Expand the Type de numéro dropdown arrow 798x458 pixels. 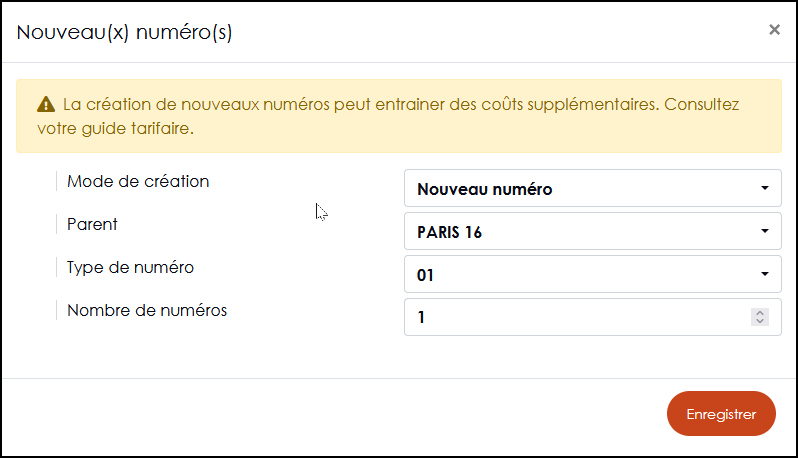click(764, 274)
